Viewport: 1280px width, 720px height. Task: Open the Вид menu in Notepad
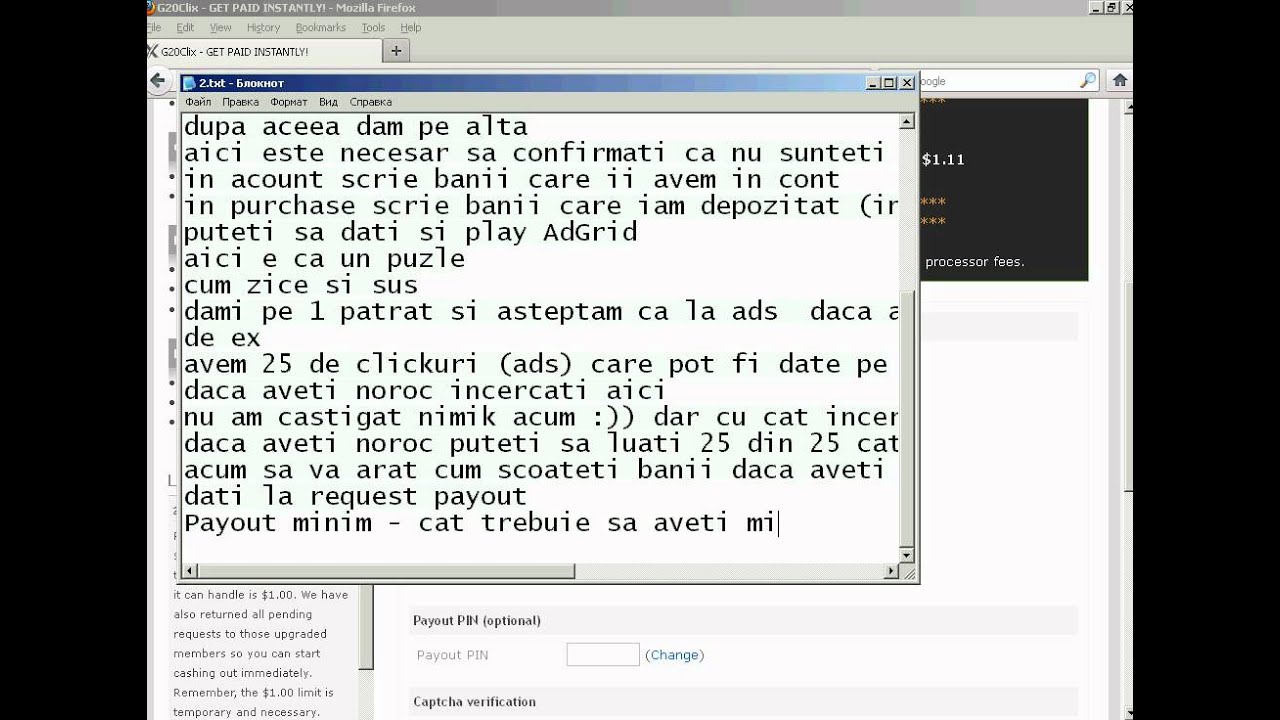point(328,102)
